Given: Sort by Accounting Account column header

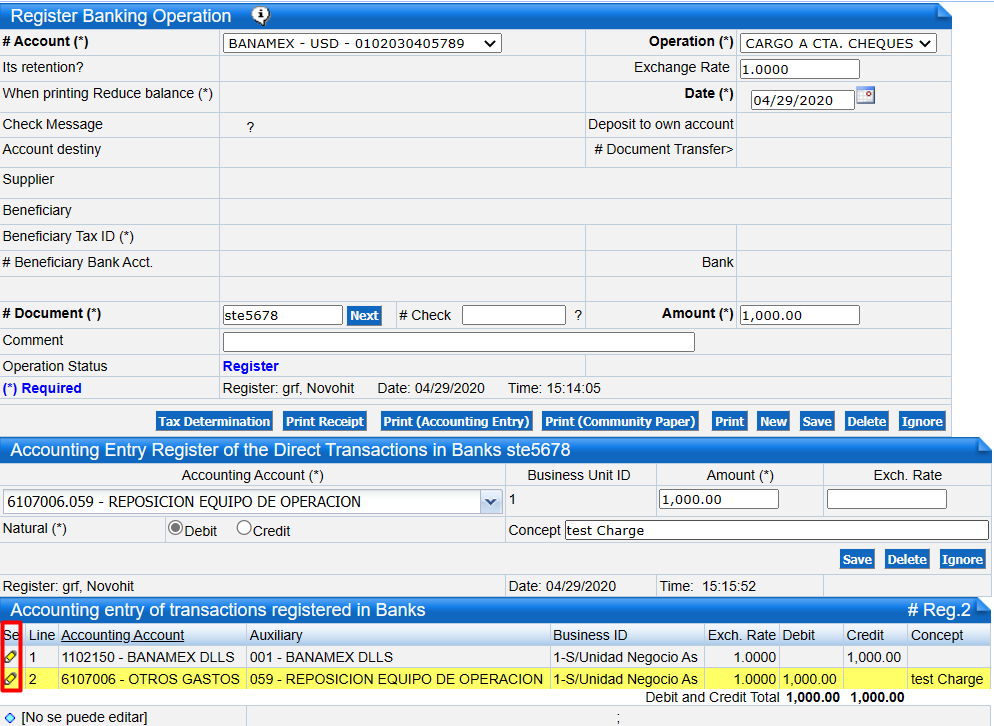Looking at the screenshot, I should [123, 635].
